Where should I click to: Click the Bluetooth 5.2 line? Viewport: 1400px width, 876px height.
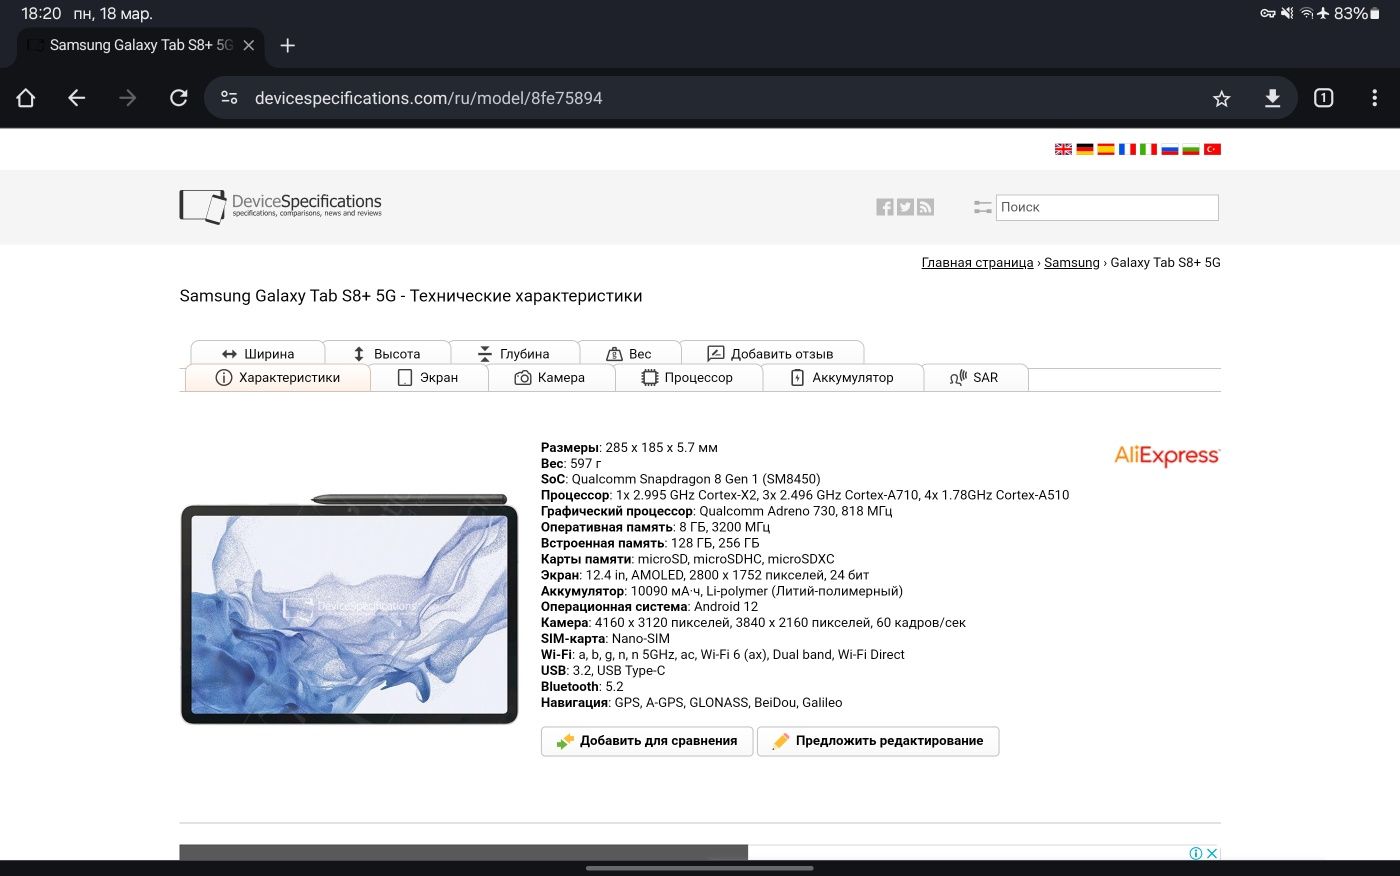pyautogui.click(x=582, y=687)
